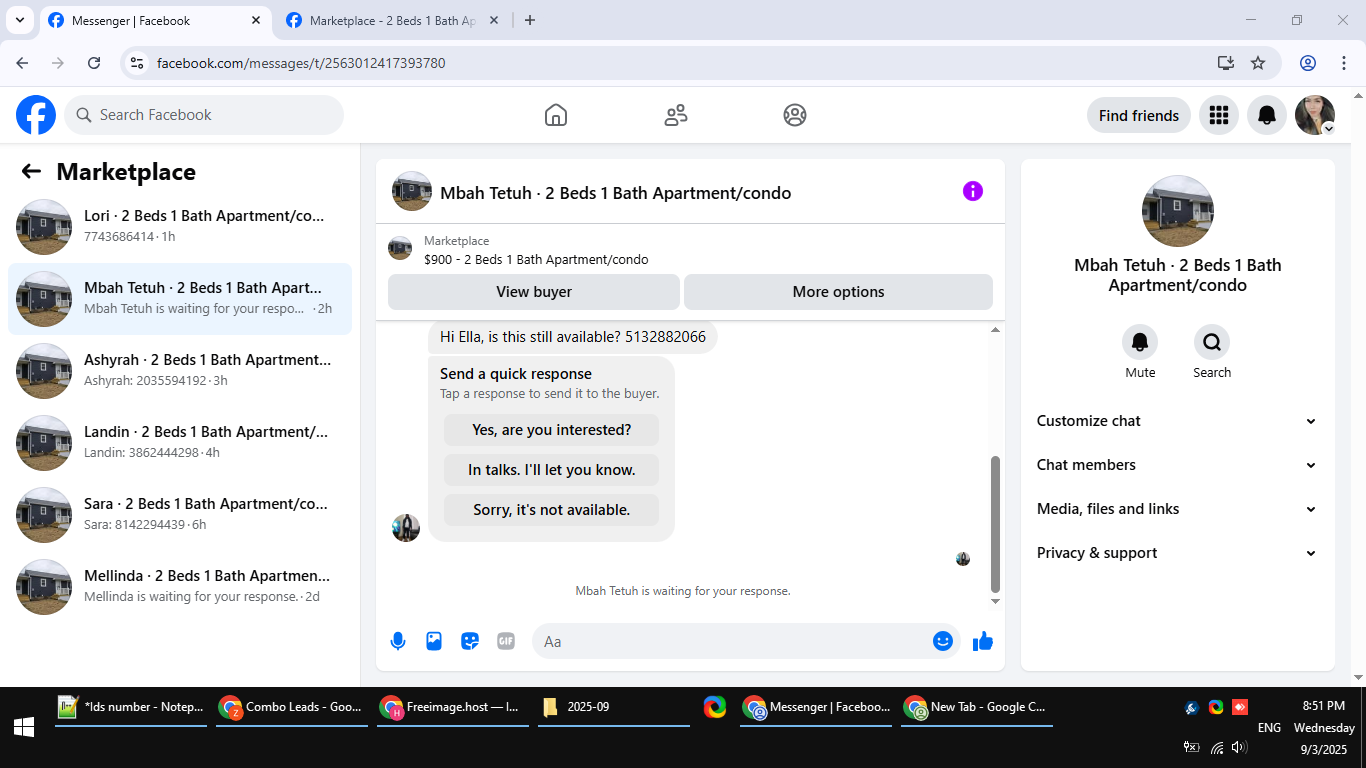Expand Chat members section
The image size is (1366, 768).
click(1178, 465)
